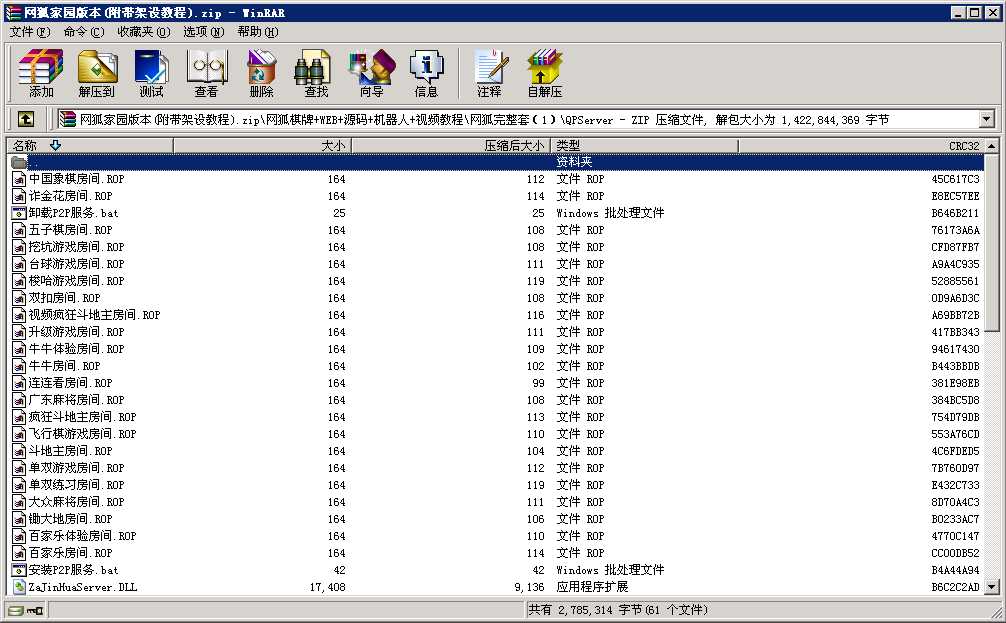Expand the address bar path dropdown
This screenshot has width=1006, height=623.
tap(986, 119)
